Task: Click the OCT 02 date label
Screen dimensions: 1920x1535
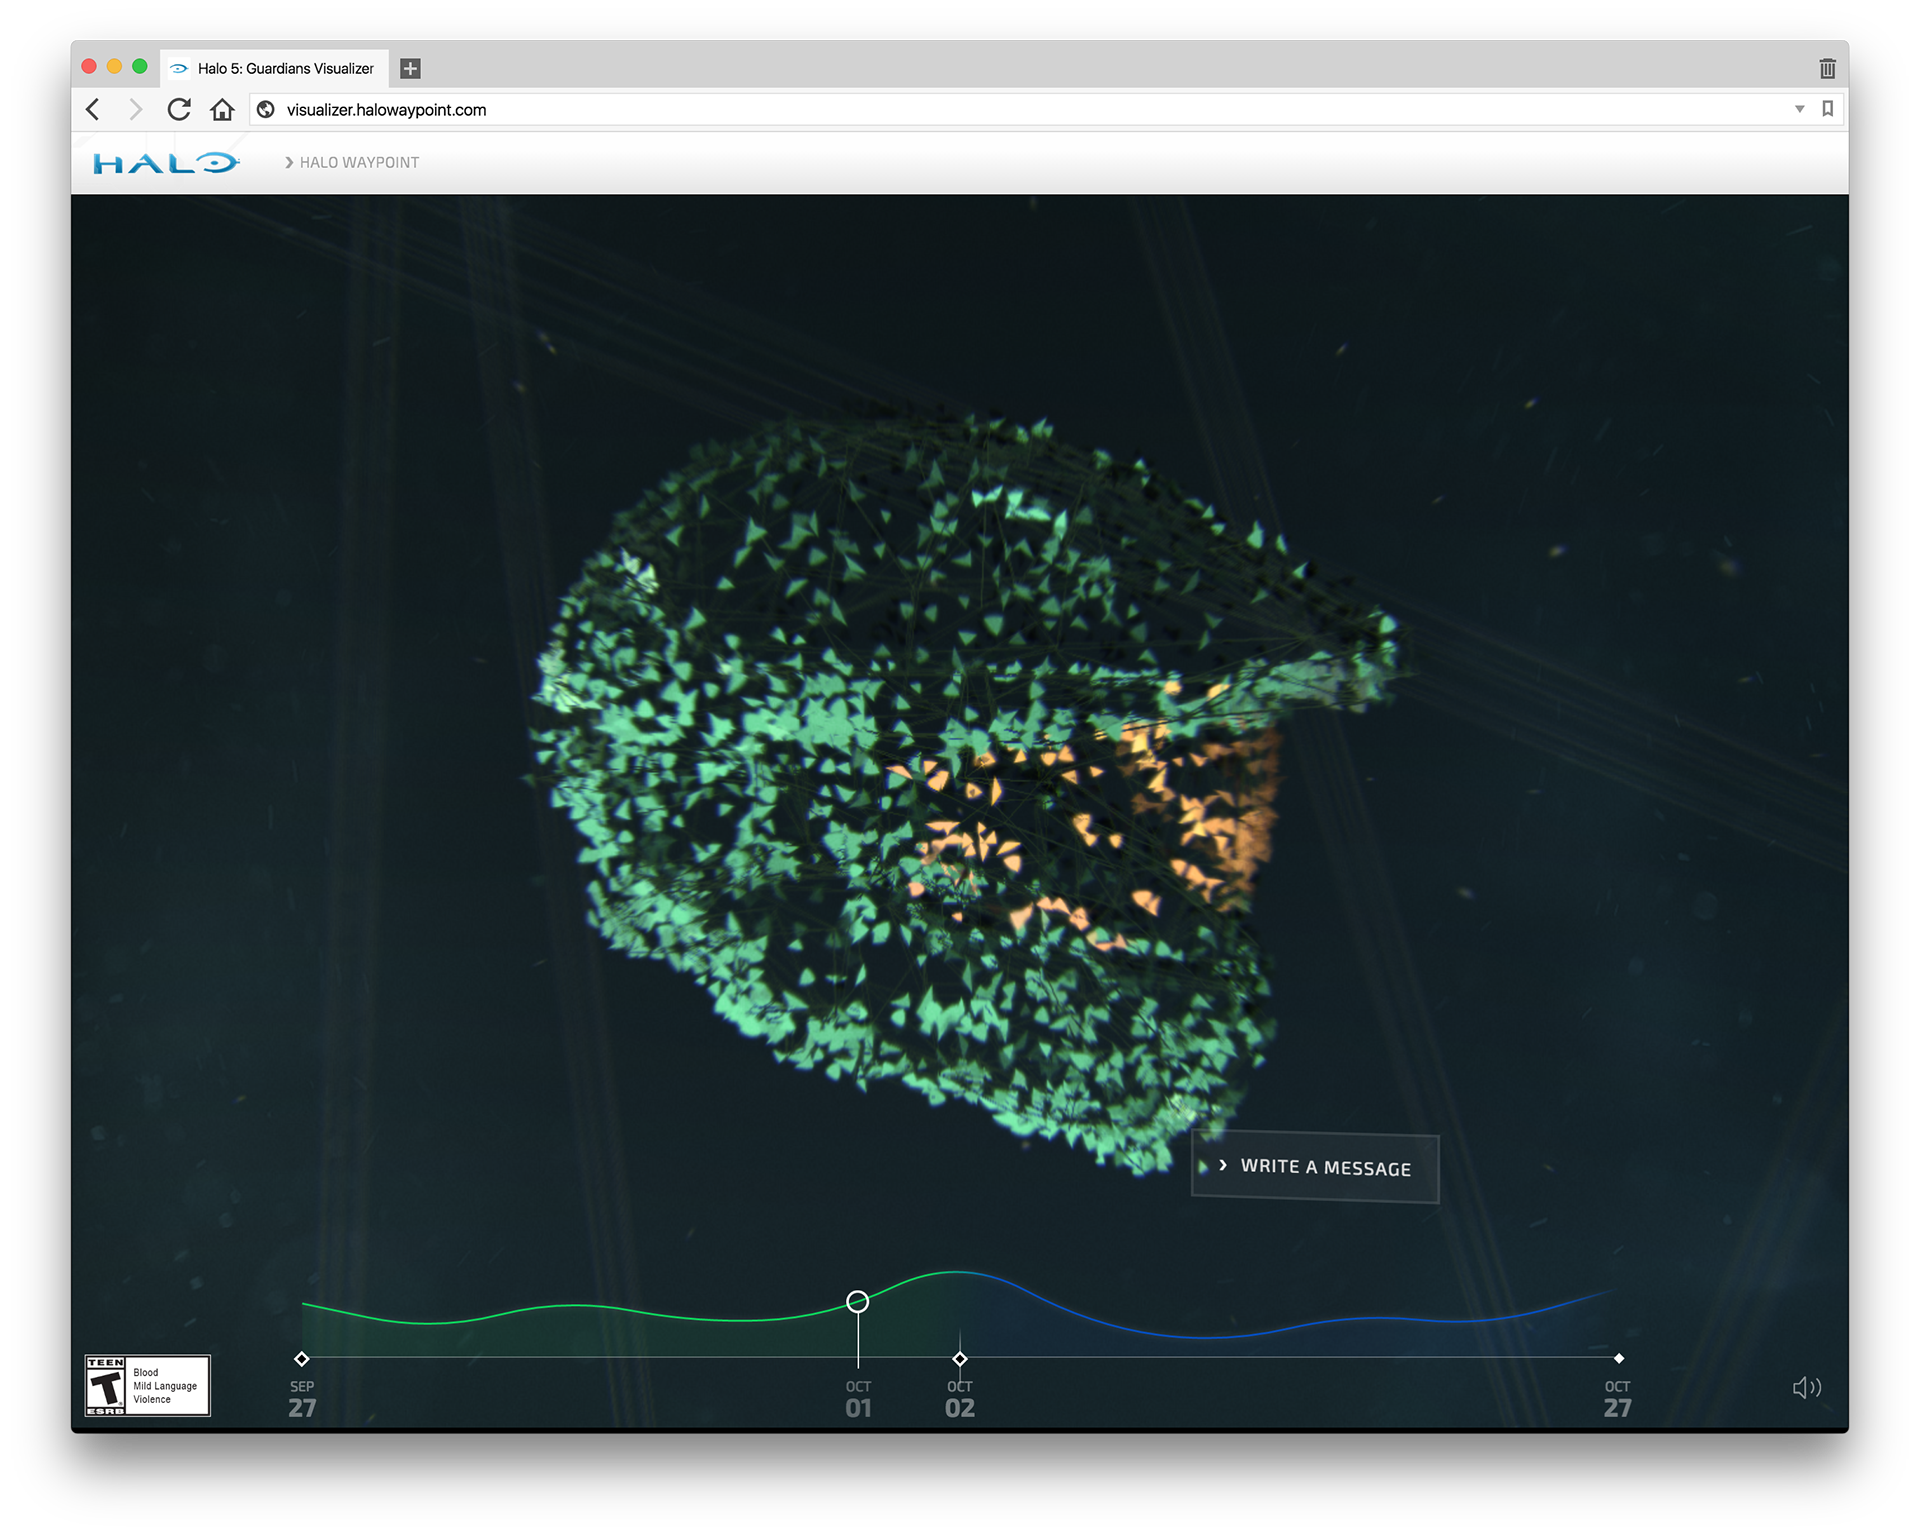Action: (960, 1399)
